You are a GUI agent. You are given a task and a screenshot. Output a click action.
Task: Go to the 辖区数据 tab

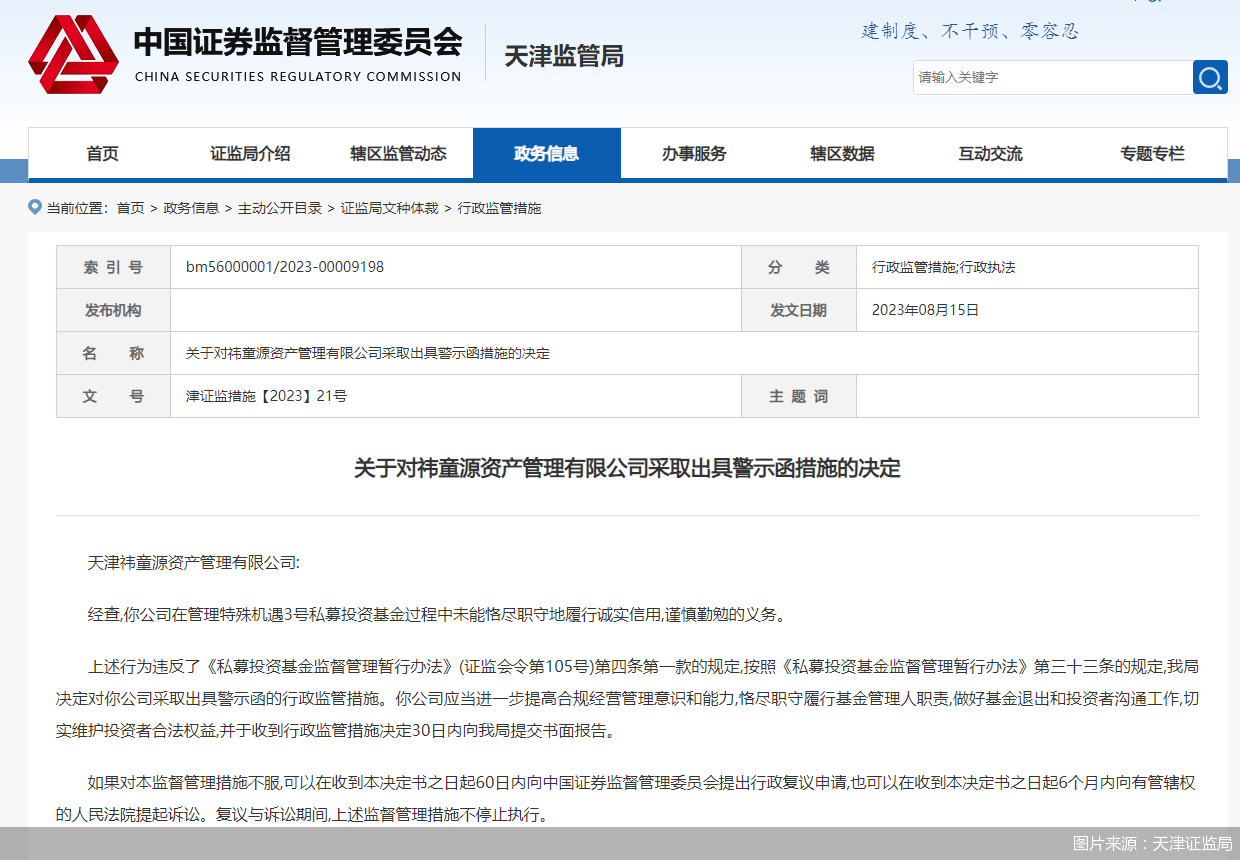842,154
